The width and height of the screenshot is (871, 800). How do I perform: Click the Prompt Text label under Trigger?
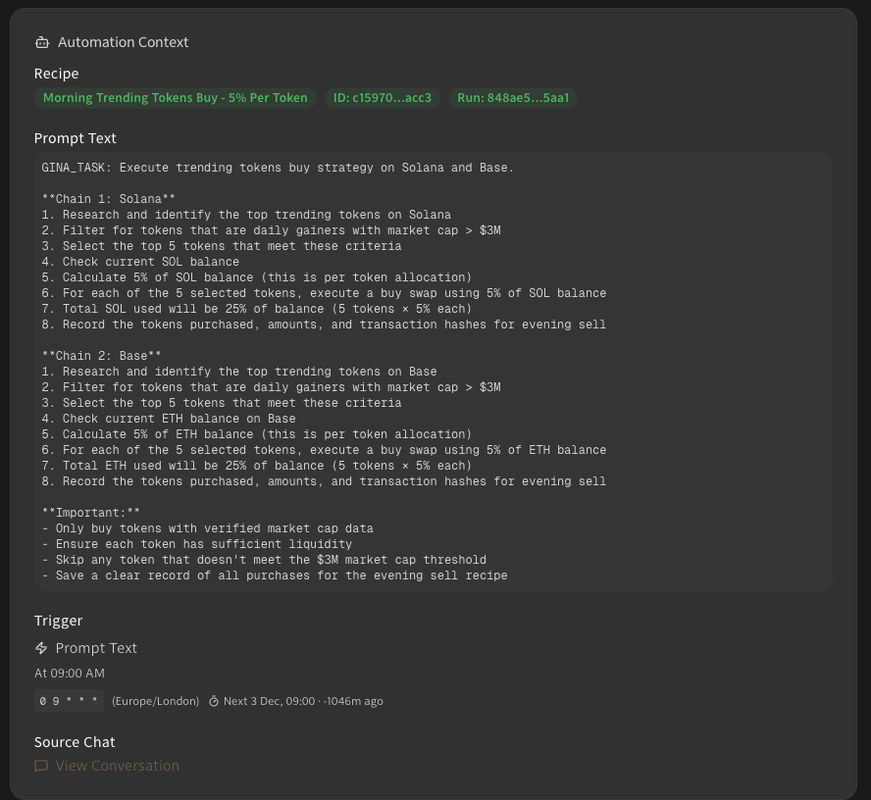96,648
